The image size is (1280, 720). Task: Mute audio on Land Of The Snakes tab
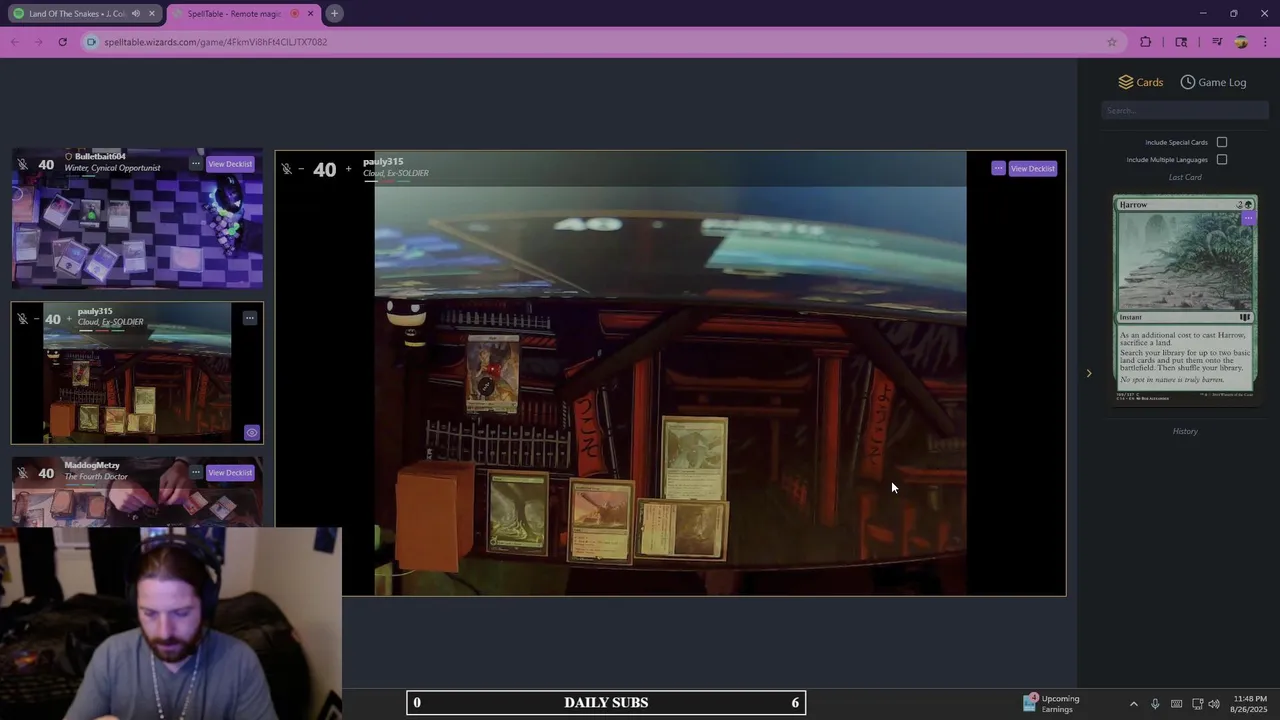click(x=135, y=14)
